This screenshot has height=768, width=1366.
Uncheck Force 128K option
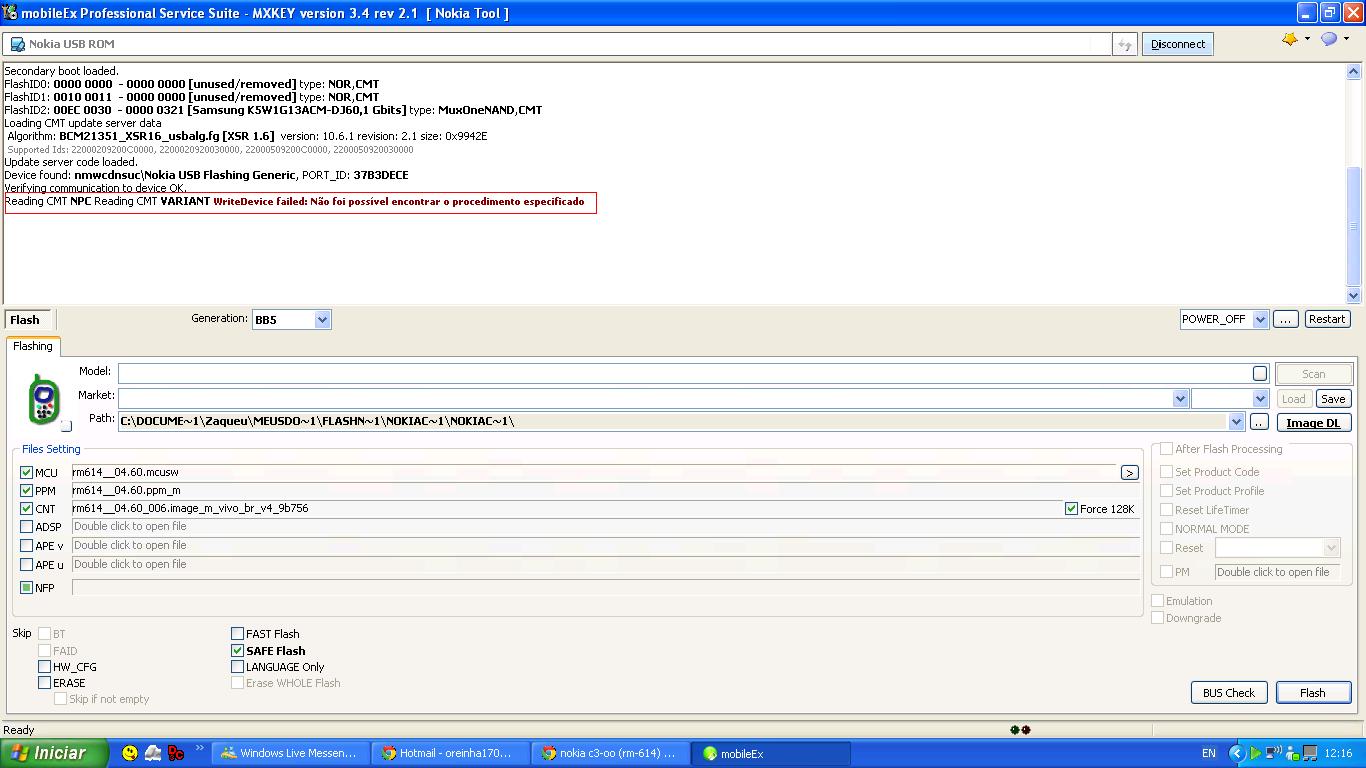click(1072, 509)
